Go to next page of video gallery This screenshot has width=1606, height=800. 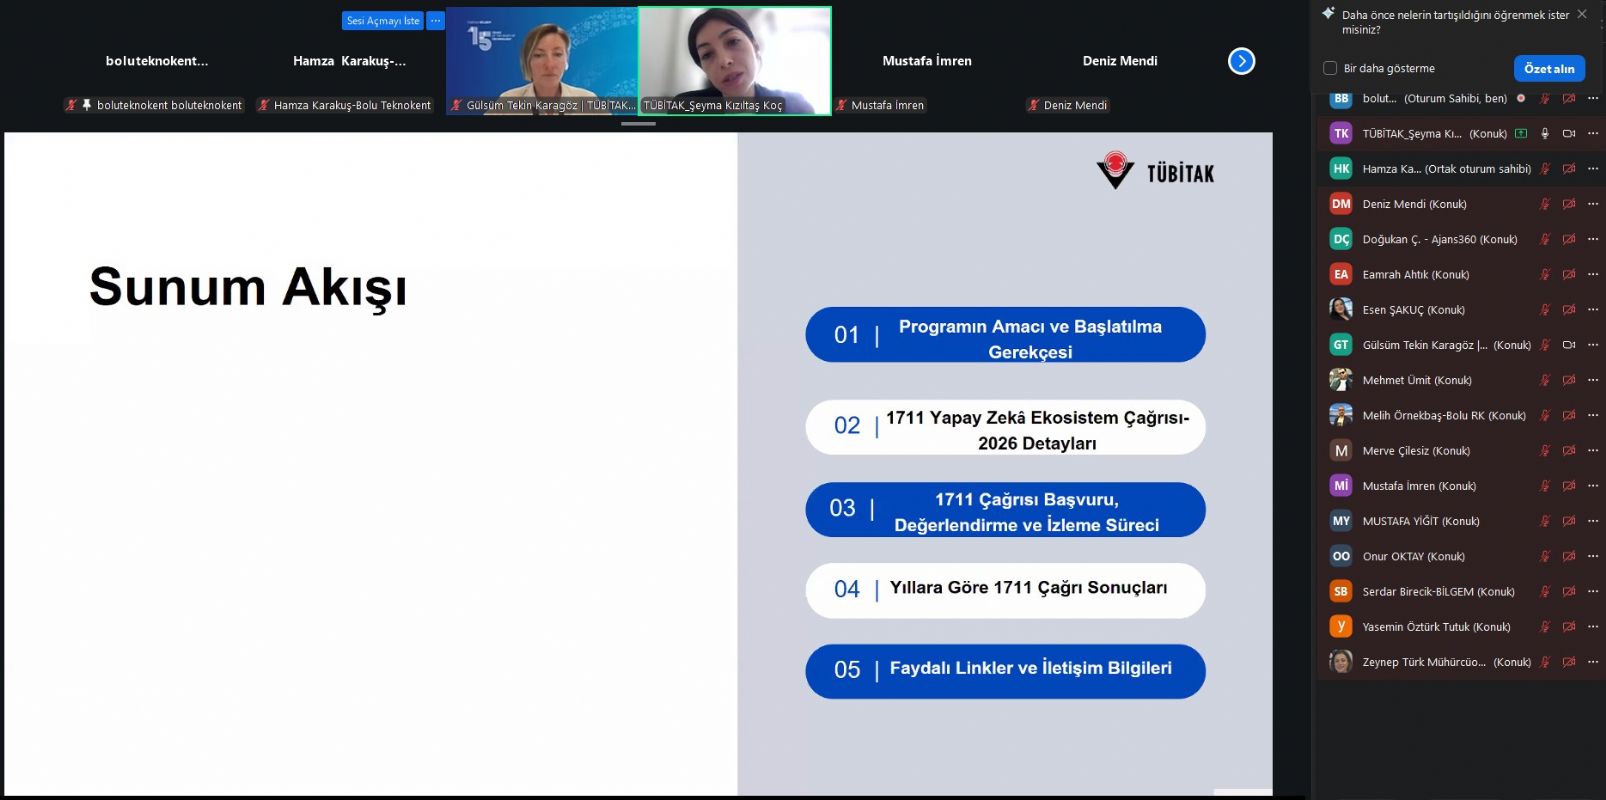coord(1241,61)
